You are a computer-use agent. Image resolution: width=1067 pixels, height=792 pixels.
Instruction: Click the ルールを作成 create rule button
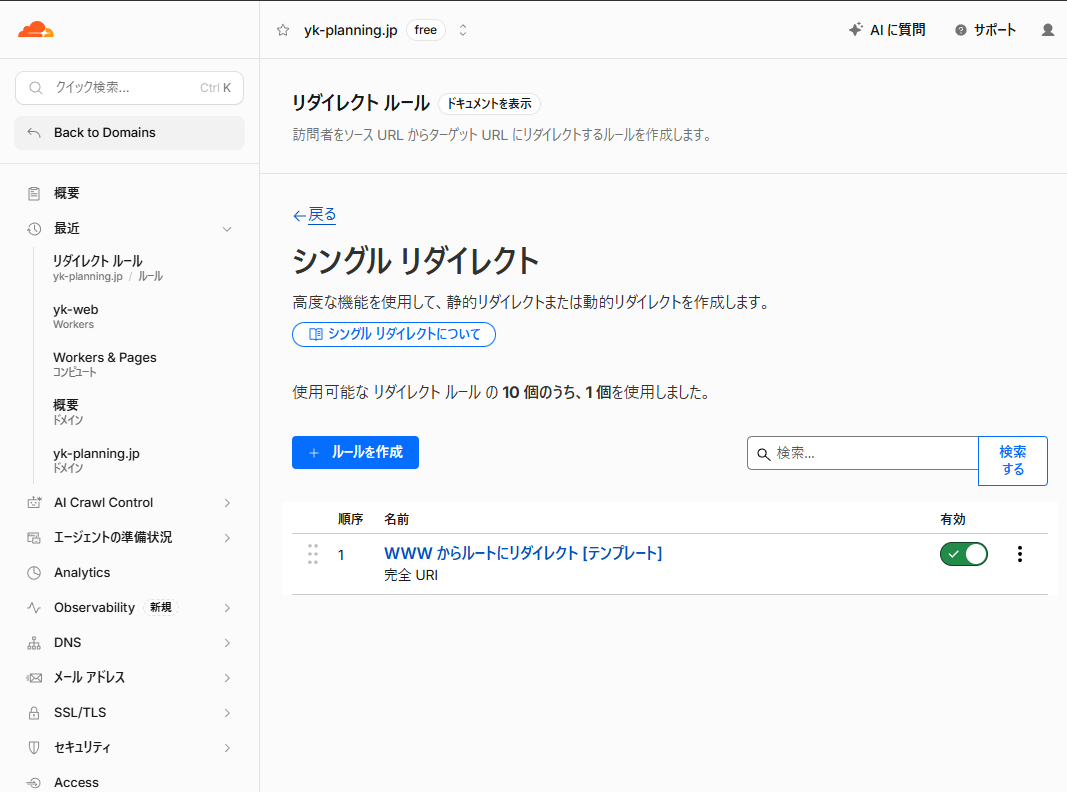pos(355,452)
